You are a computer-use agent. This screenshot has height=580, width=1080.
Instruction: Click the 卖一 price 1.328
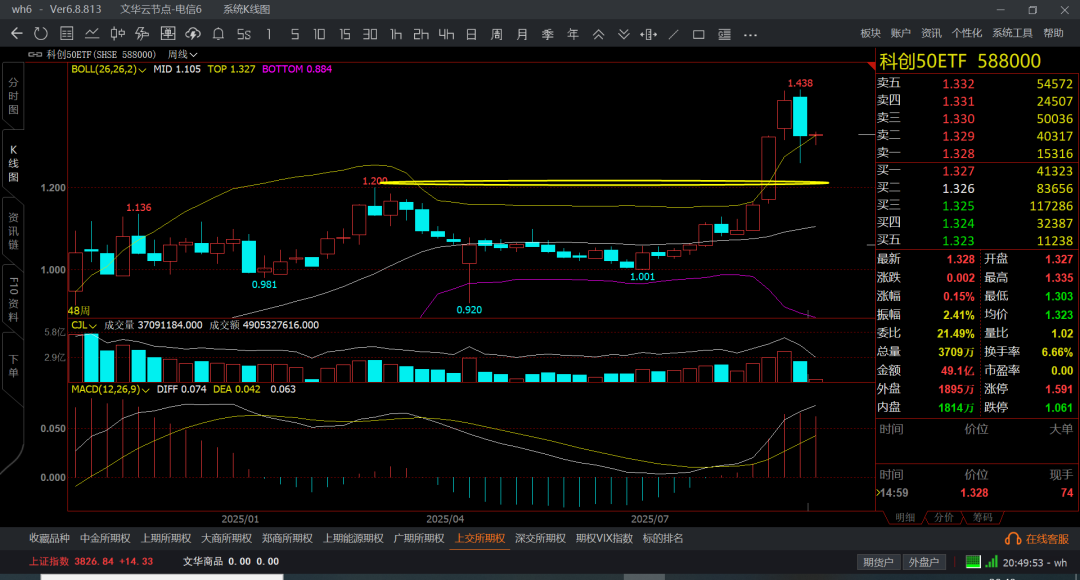(x=958, y=154)
